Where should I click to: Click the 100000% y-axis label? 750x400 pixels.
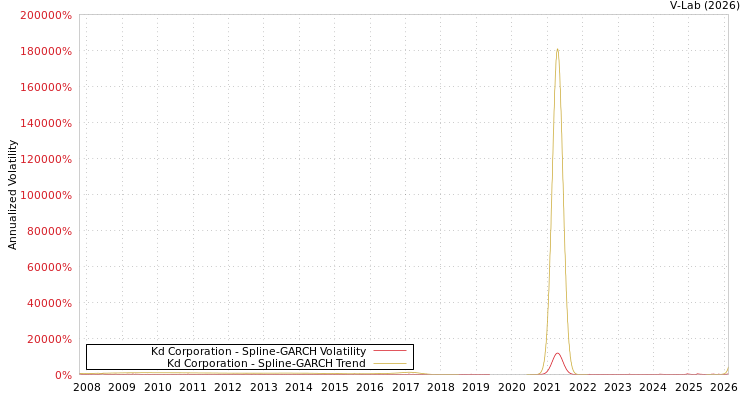(x=46, y=195)
